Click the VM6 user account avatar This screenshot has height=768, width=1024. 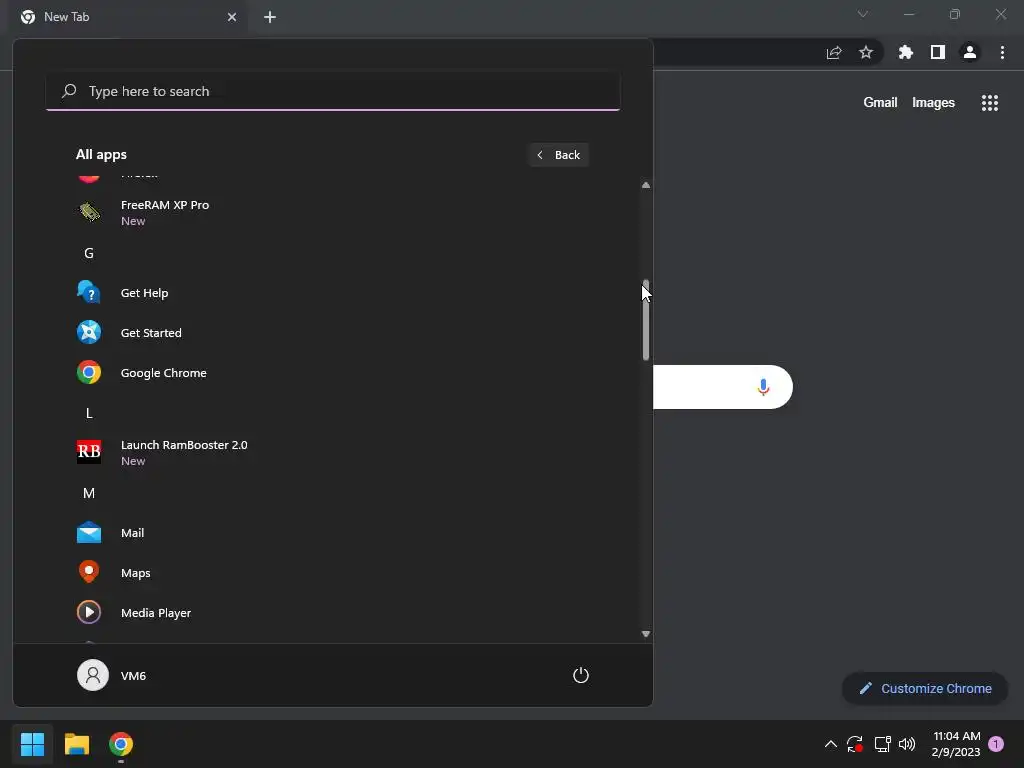[x=93, y=675]
